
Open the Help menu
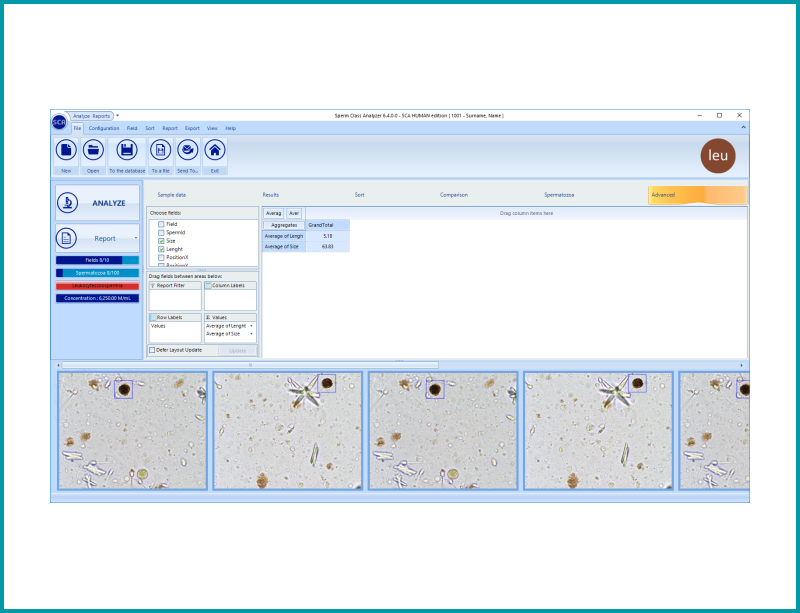pos(231,129)
